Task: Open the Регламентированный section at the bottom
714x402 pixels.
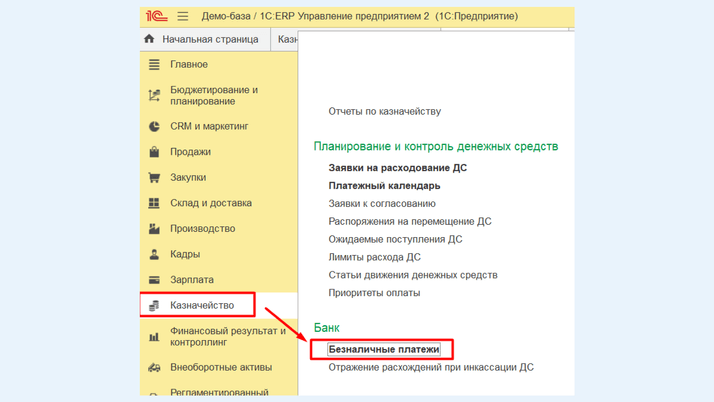Action: pyautogui.click(x=219, y=392)
